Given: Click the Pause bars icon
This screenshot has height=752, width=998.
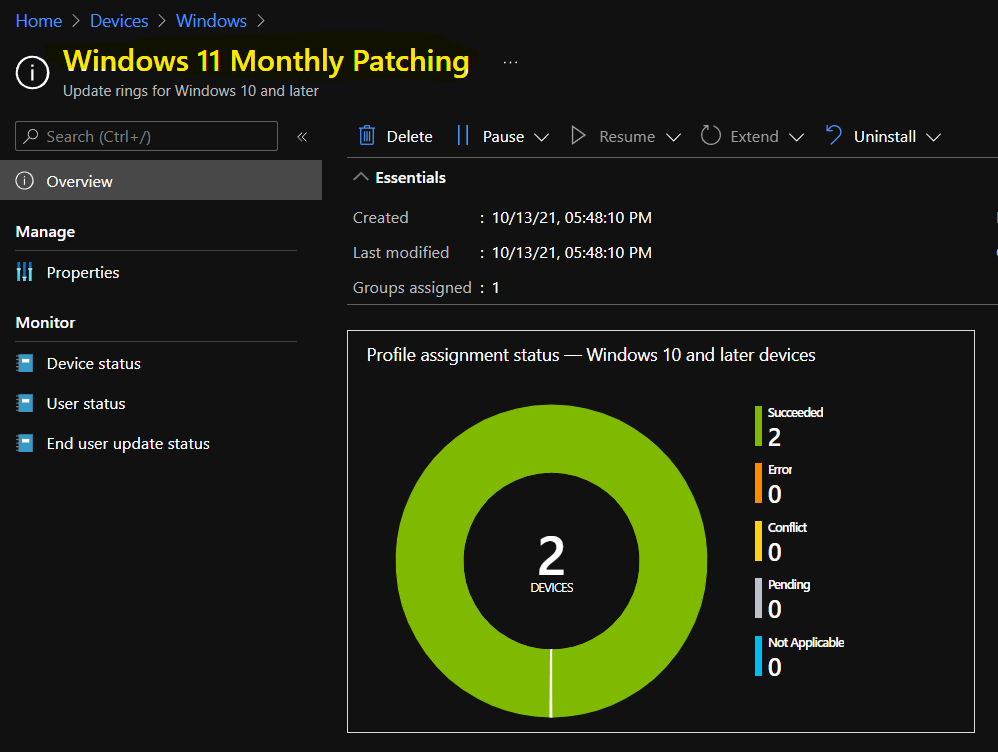Looking at the screenshot, I should pos(463,136).
